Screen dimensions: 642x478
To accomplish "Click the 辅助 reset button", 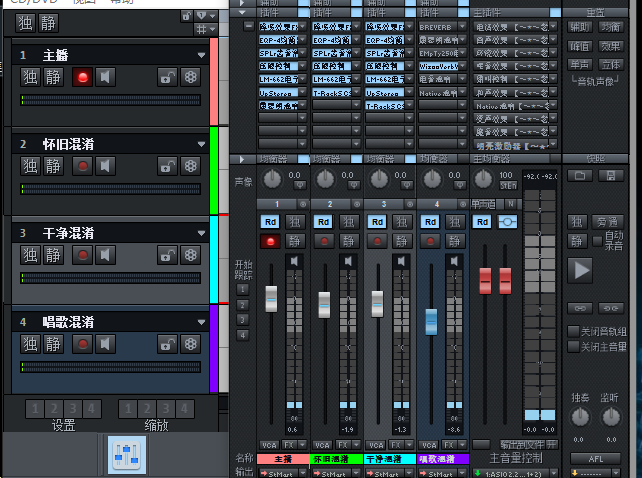I will coord(580,27).
